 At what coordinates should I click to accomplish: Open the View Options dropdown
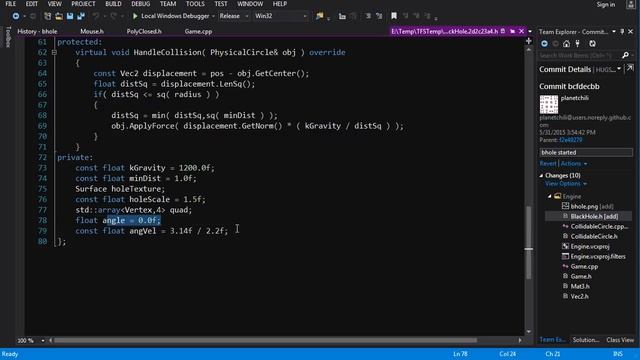coord(566,184)
